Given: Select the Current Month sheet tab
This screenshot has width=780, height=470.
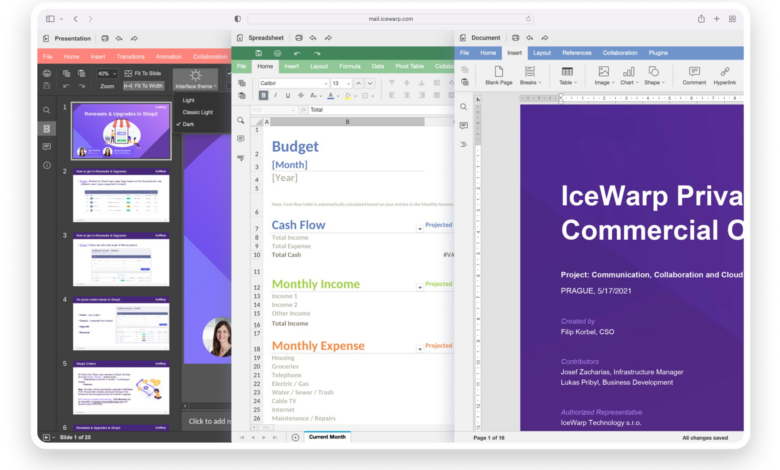Looking at the screenshot, I should tap(327, 437).
